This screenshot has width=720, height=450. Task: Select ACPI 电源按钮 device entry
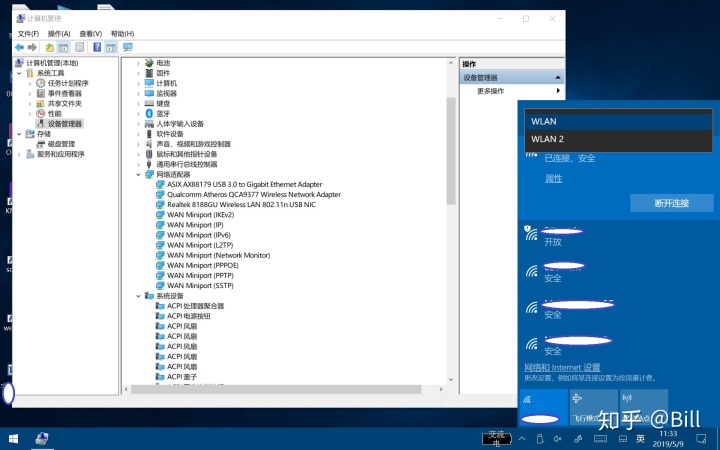[x=189, y=316]
